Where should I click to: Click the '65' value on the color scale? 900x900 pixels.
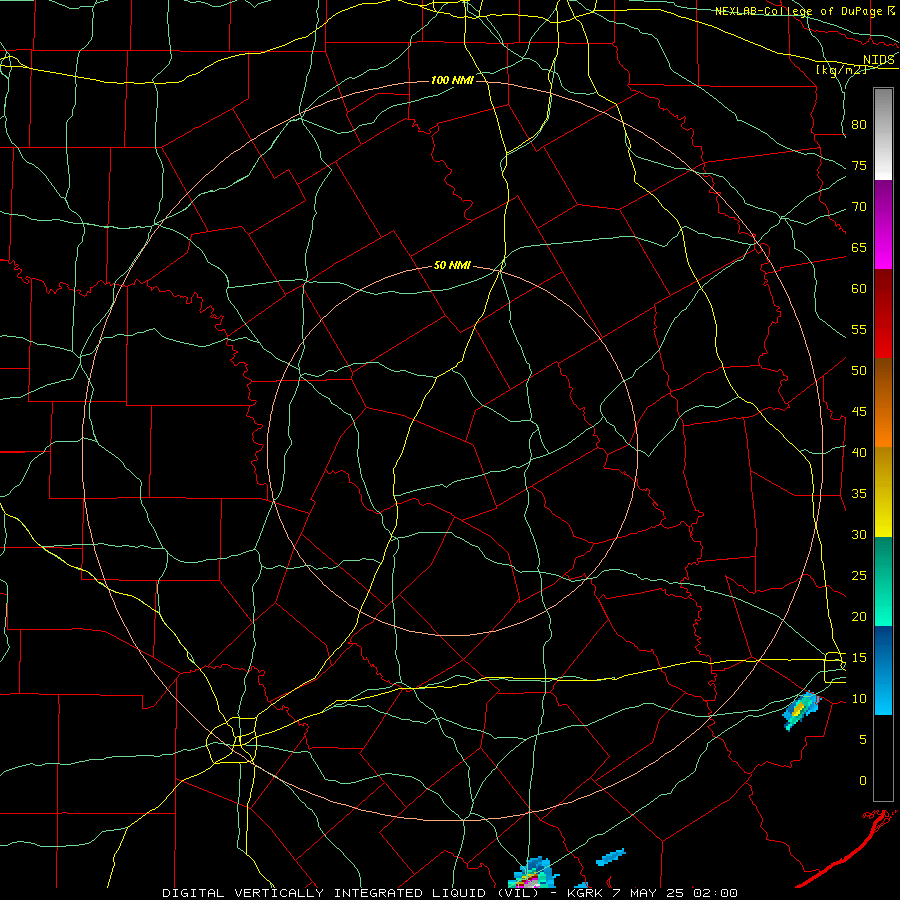(859, 247)
